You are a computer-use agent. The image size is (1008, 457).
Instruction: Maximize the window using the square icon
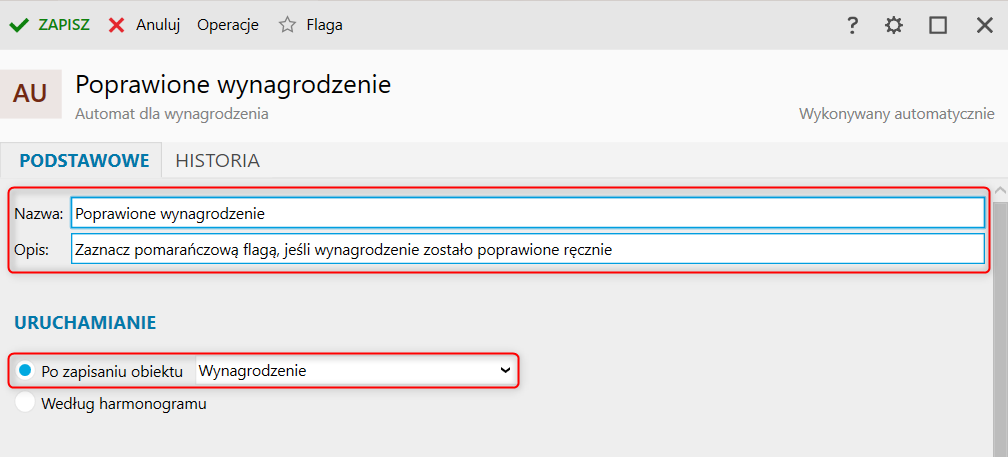(938, 25)
